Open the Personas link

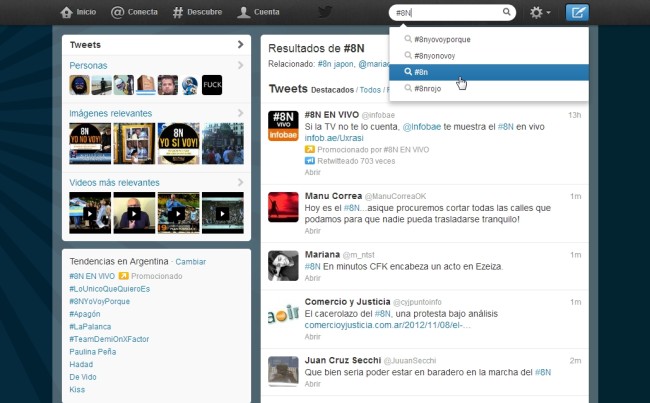click(x=88, y=66)
